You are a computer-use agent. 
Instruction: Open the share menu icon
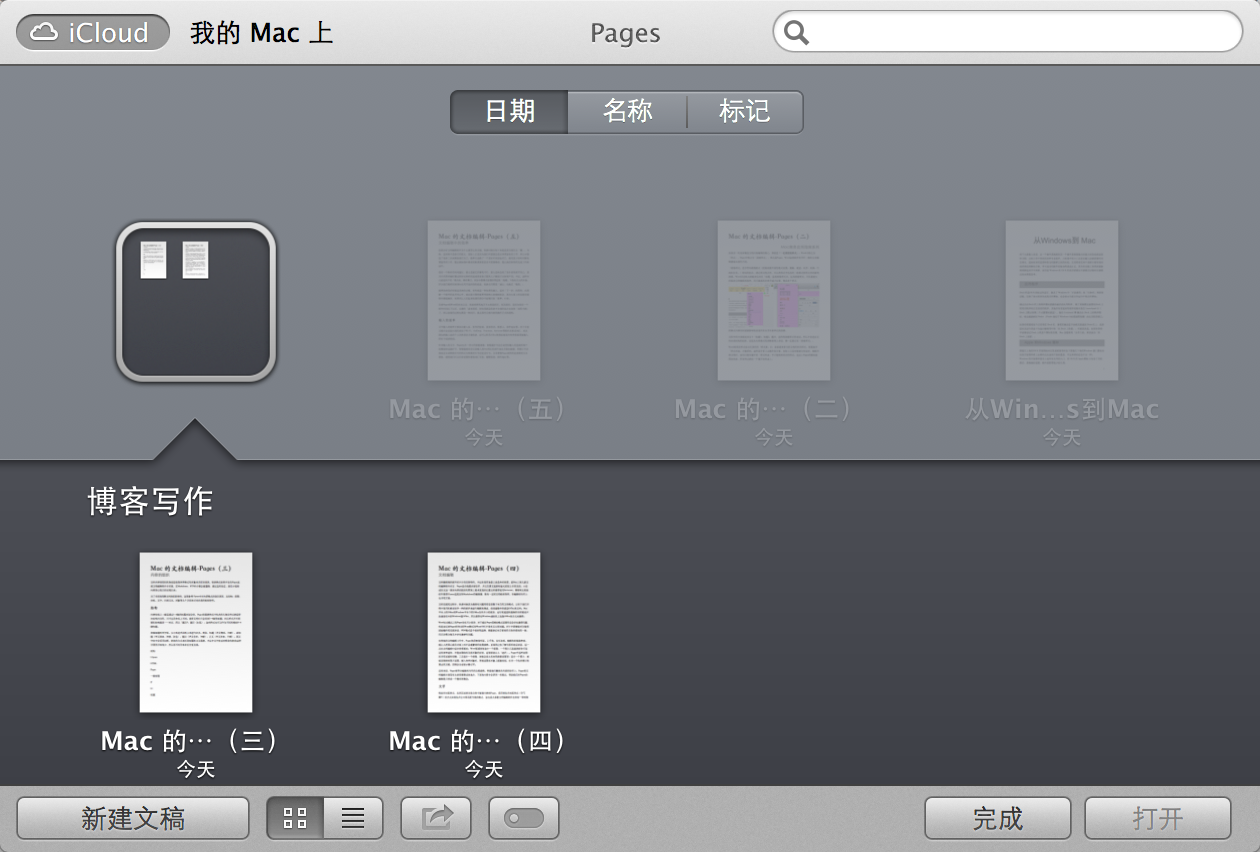pos(436,818)
